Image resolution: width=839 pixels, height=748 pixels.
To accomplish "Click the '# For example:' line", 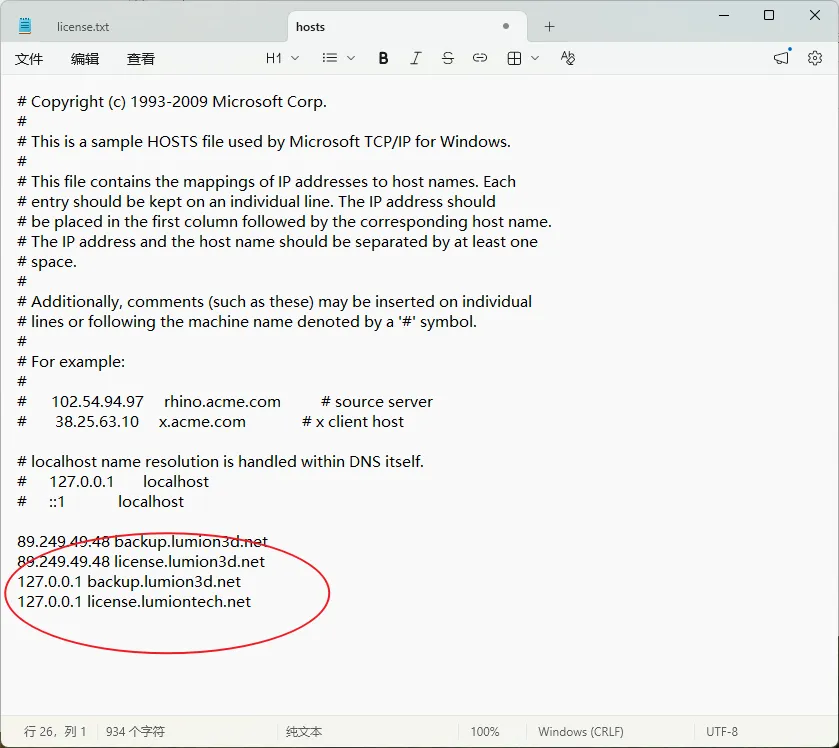I will click(71, 362).
